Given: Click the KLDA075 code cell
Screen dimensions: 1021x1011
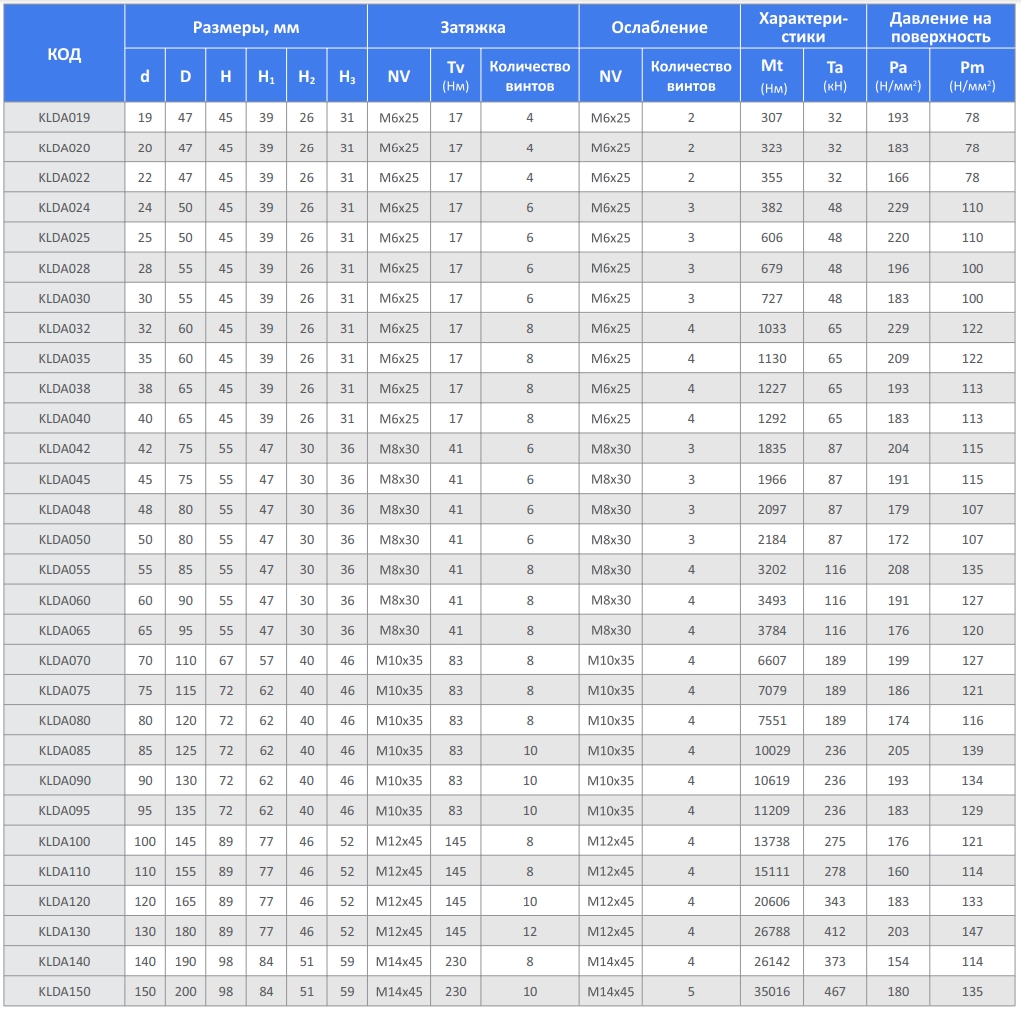Looking at the screenshot, I should (64, 691).
